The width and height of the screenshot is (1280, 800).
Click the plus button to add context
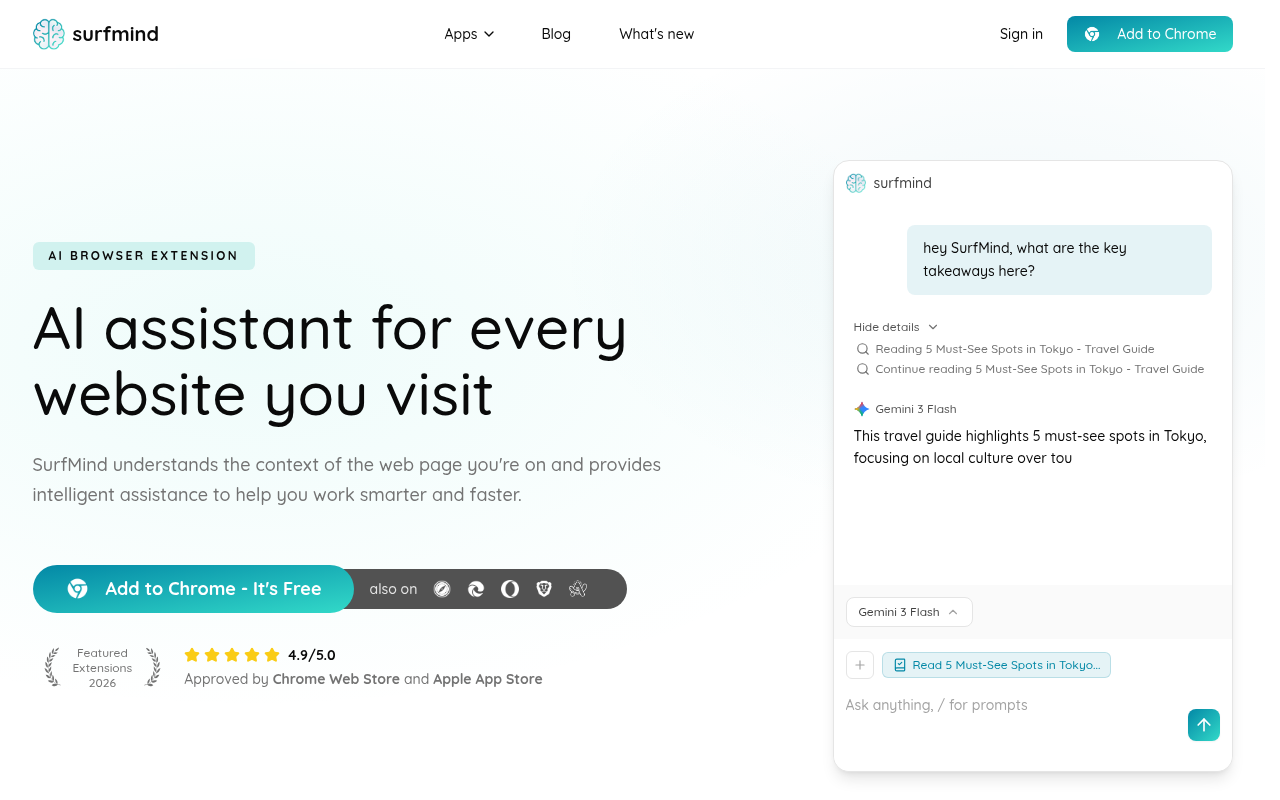pyautogui.click(x=860, y=665)
